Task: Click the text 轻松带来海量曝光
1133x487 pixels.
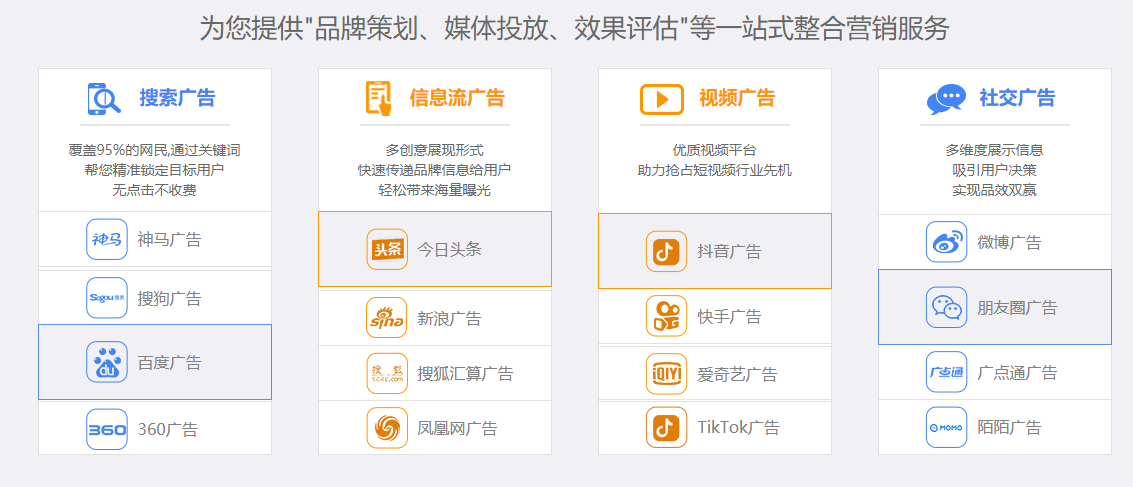Action: point(435,191)
